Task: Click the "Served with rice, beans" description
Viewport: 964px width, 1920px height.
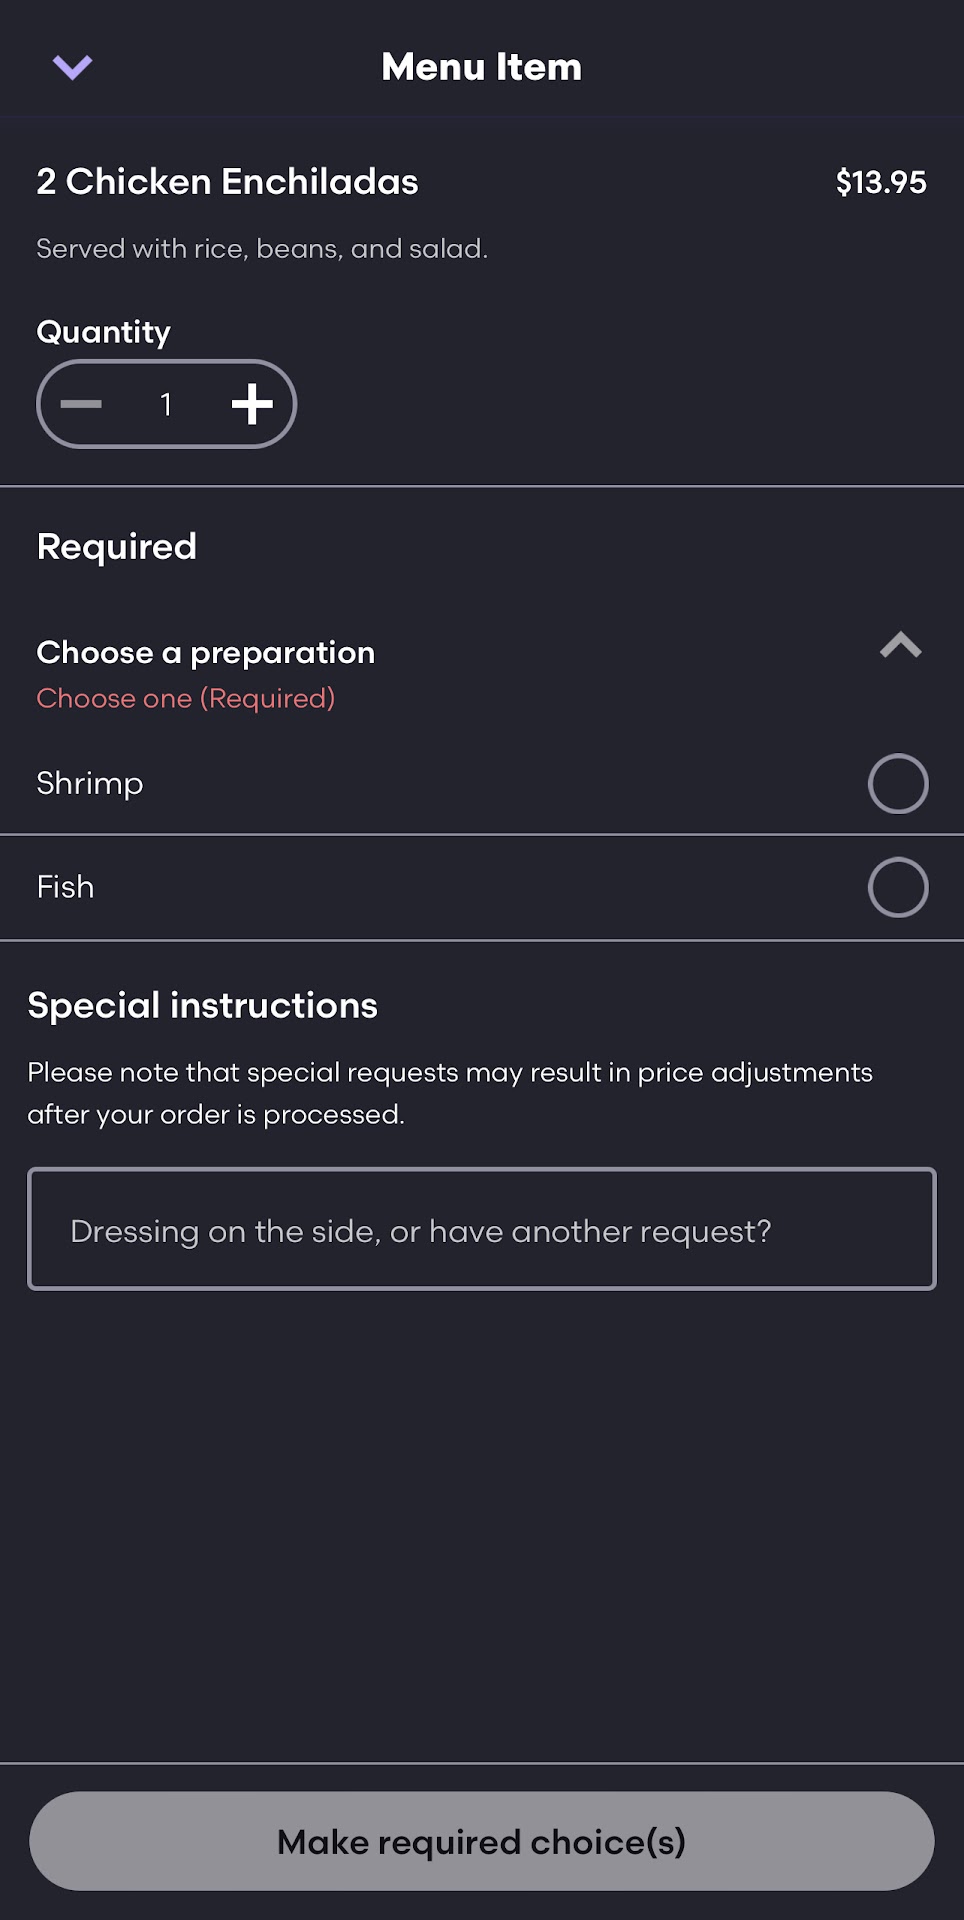Action: pyautogui.click(x=262, y=249)
